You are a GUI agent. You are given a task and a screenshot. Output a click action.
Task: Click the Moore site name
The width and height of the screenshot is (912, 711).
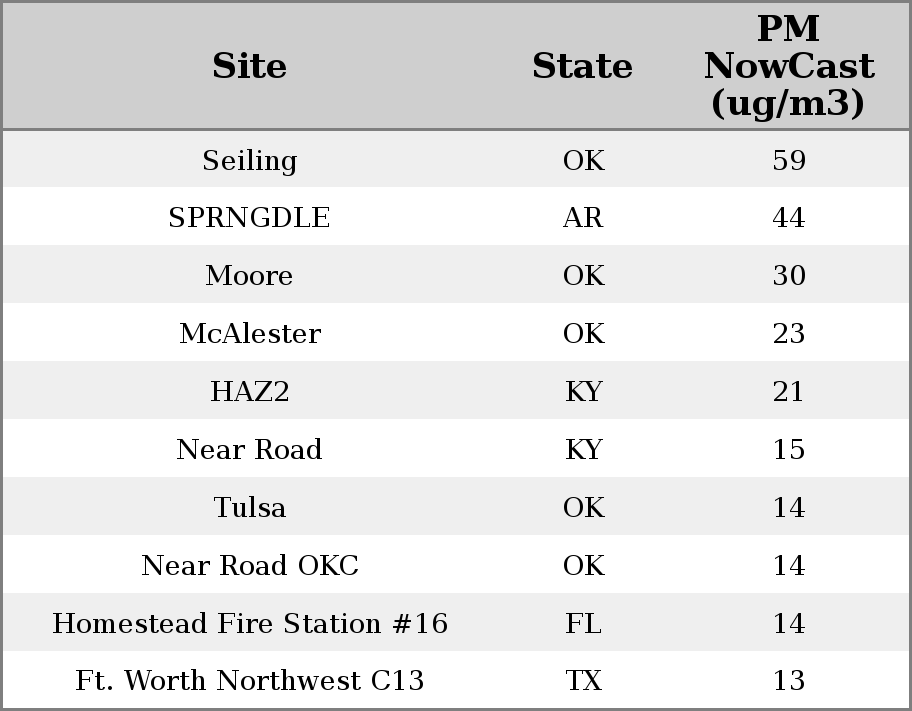click(x=249, y=276)
